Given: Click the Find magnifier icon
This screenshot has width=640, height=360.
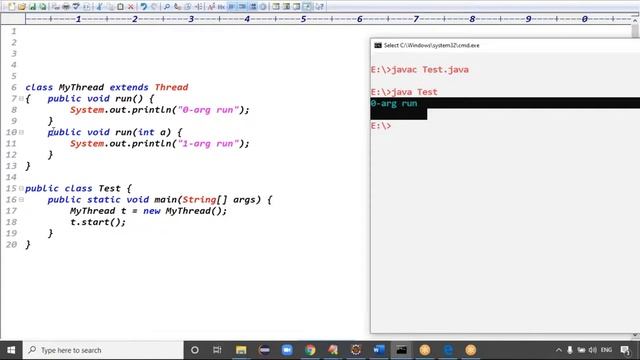Looking at the screenshot, I should (x=167, y=7).
